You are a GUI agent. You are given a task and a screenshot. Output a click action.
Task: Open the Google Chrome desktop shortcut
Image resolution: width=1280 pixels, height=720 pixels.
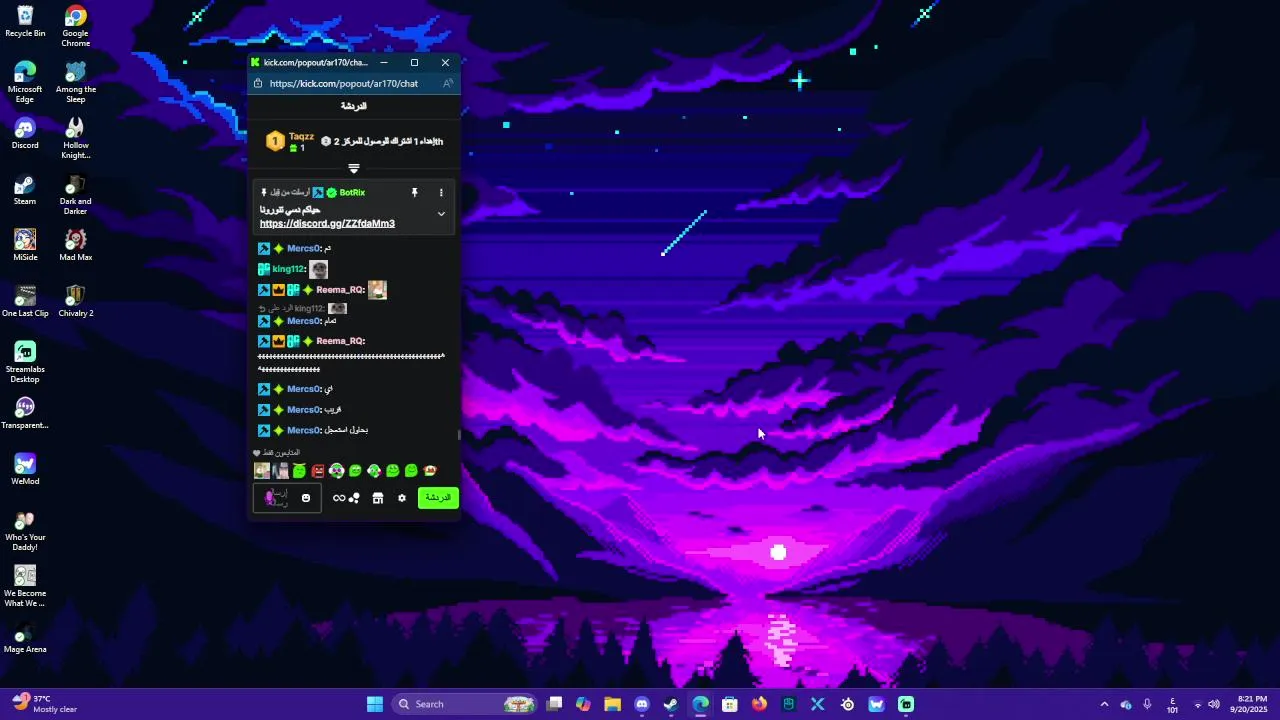point(76,26)
